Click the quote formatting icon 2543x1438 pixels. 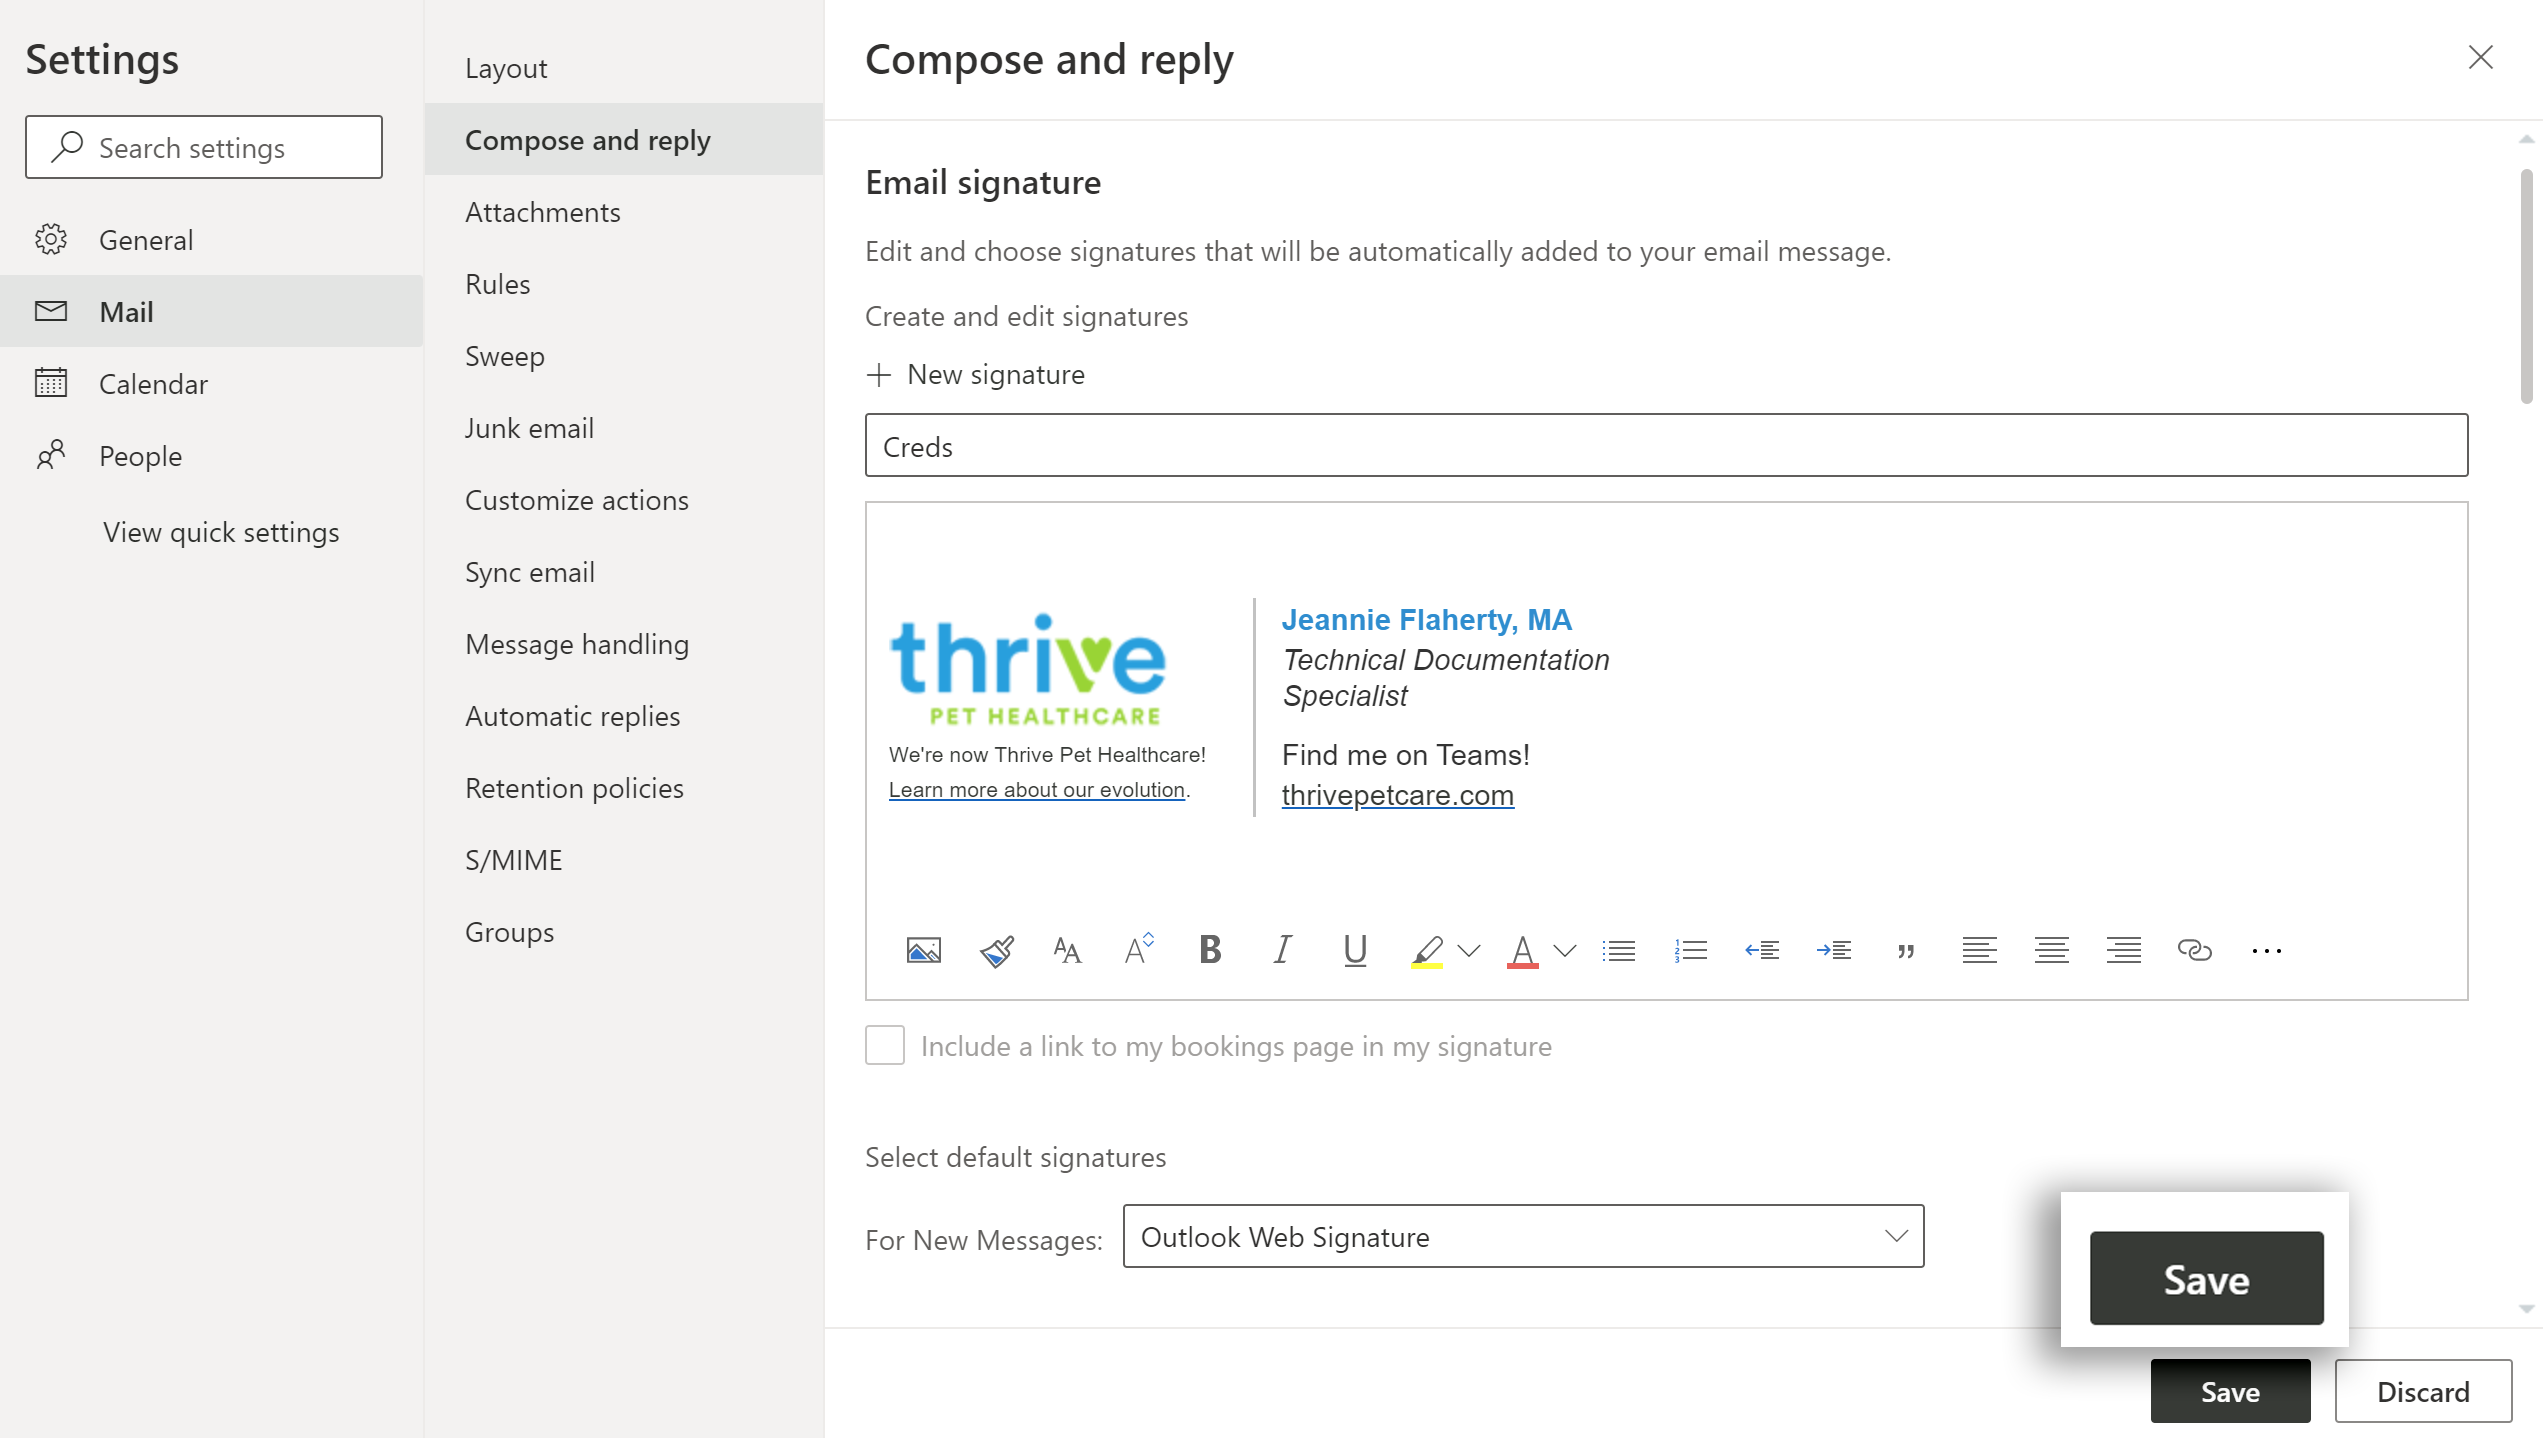pos(1906,950)
